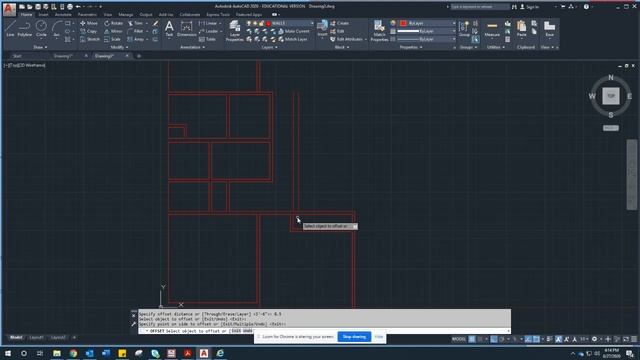Click the Group tool
This screenshot has height=360, width=640.
(x=464, y=29)
